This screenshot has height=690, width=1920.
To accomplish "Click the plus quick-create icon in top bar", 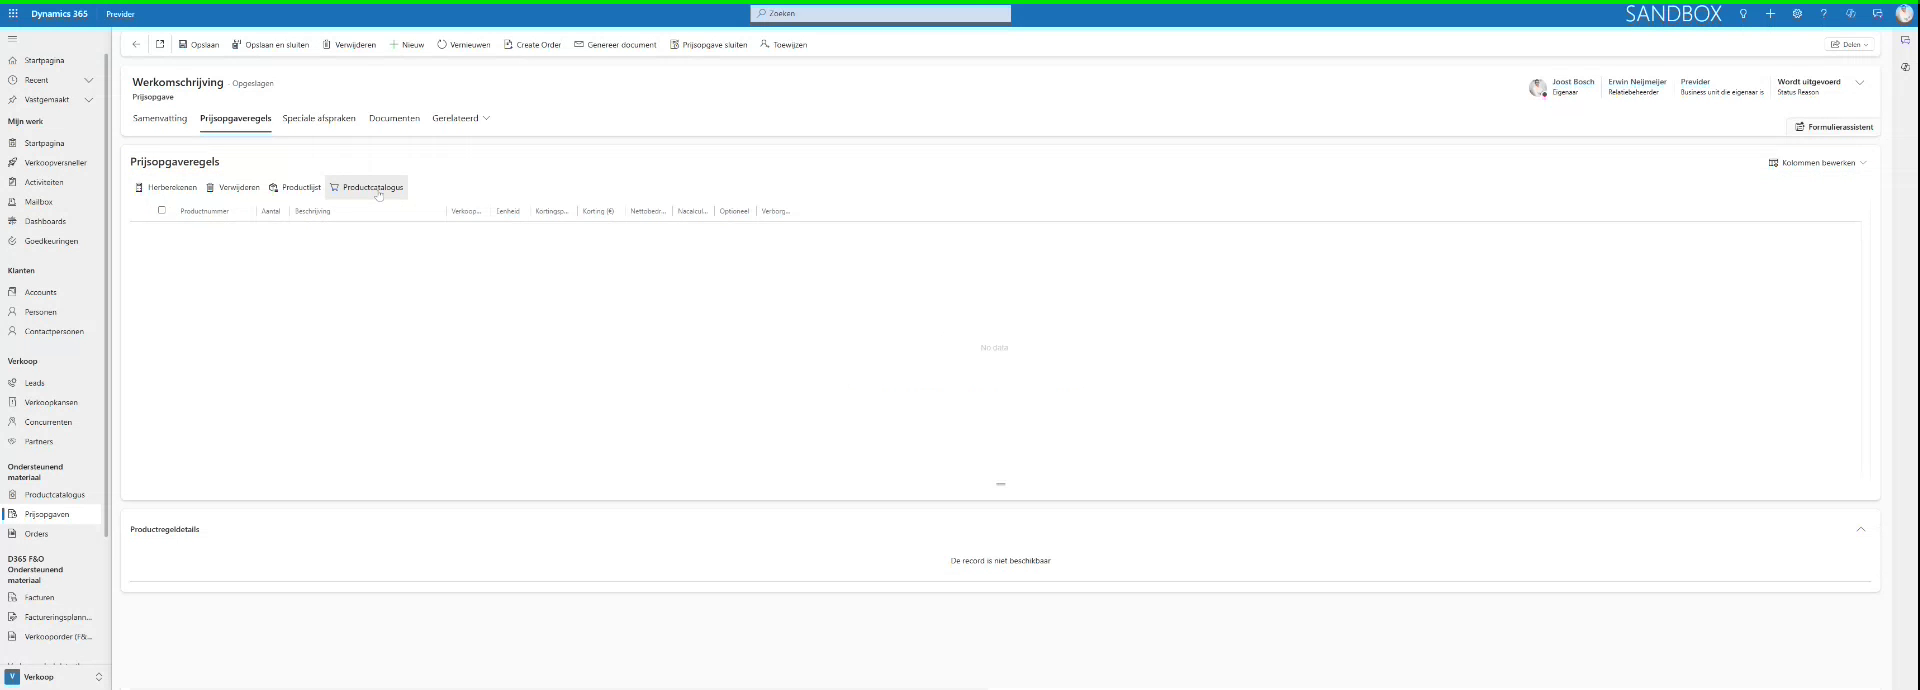I will click(x=1770, y=14).
